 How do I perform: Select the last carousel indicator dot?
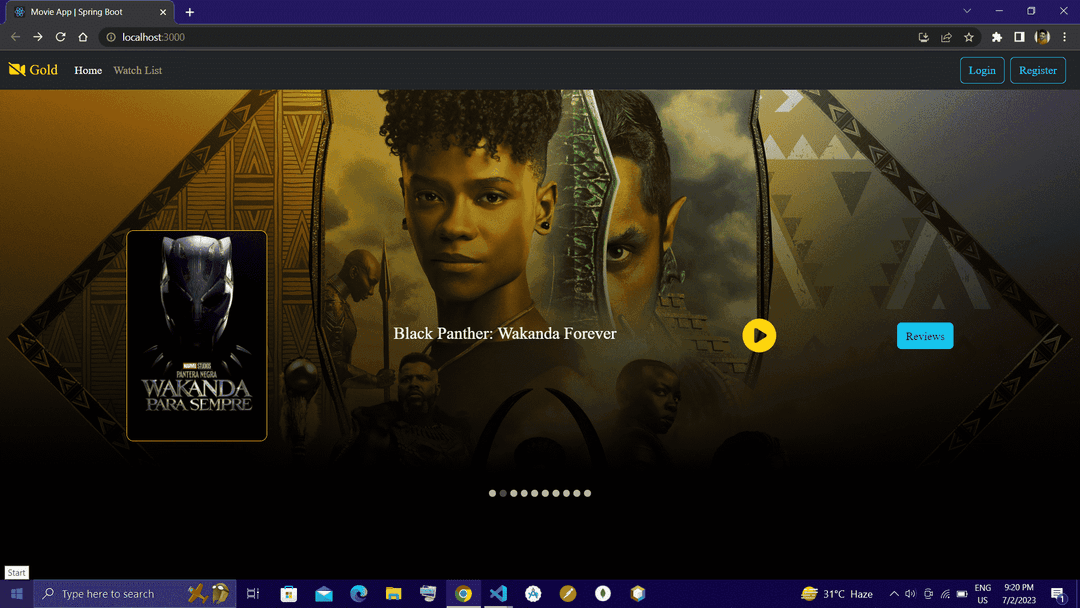588,493
